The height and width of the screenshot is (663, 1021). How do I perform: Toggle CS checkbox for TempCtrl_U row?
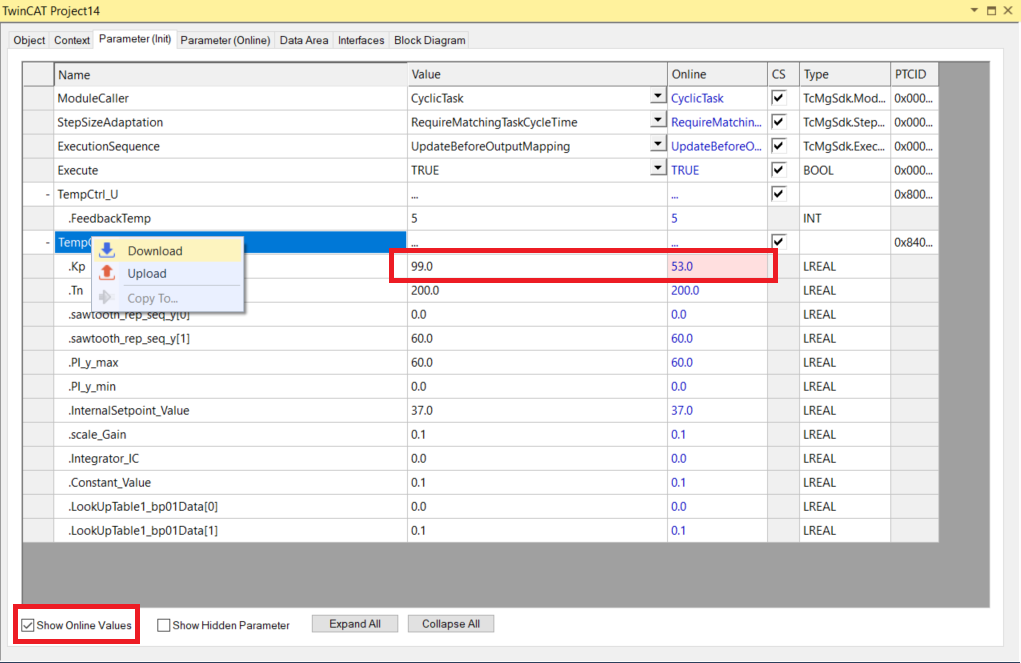click(x=778, y=194)
